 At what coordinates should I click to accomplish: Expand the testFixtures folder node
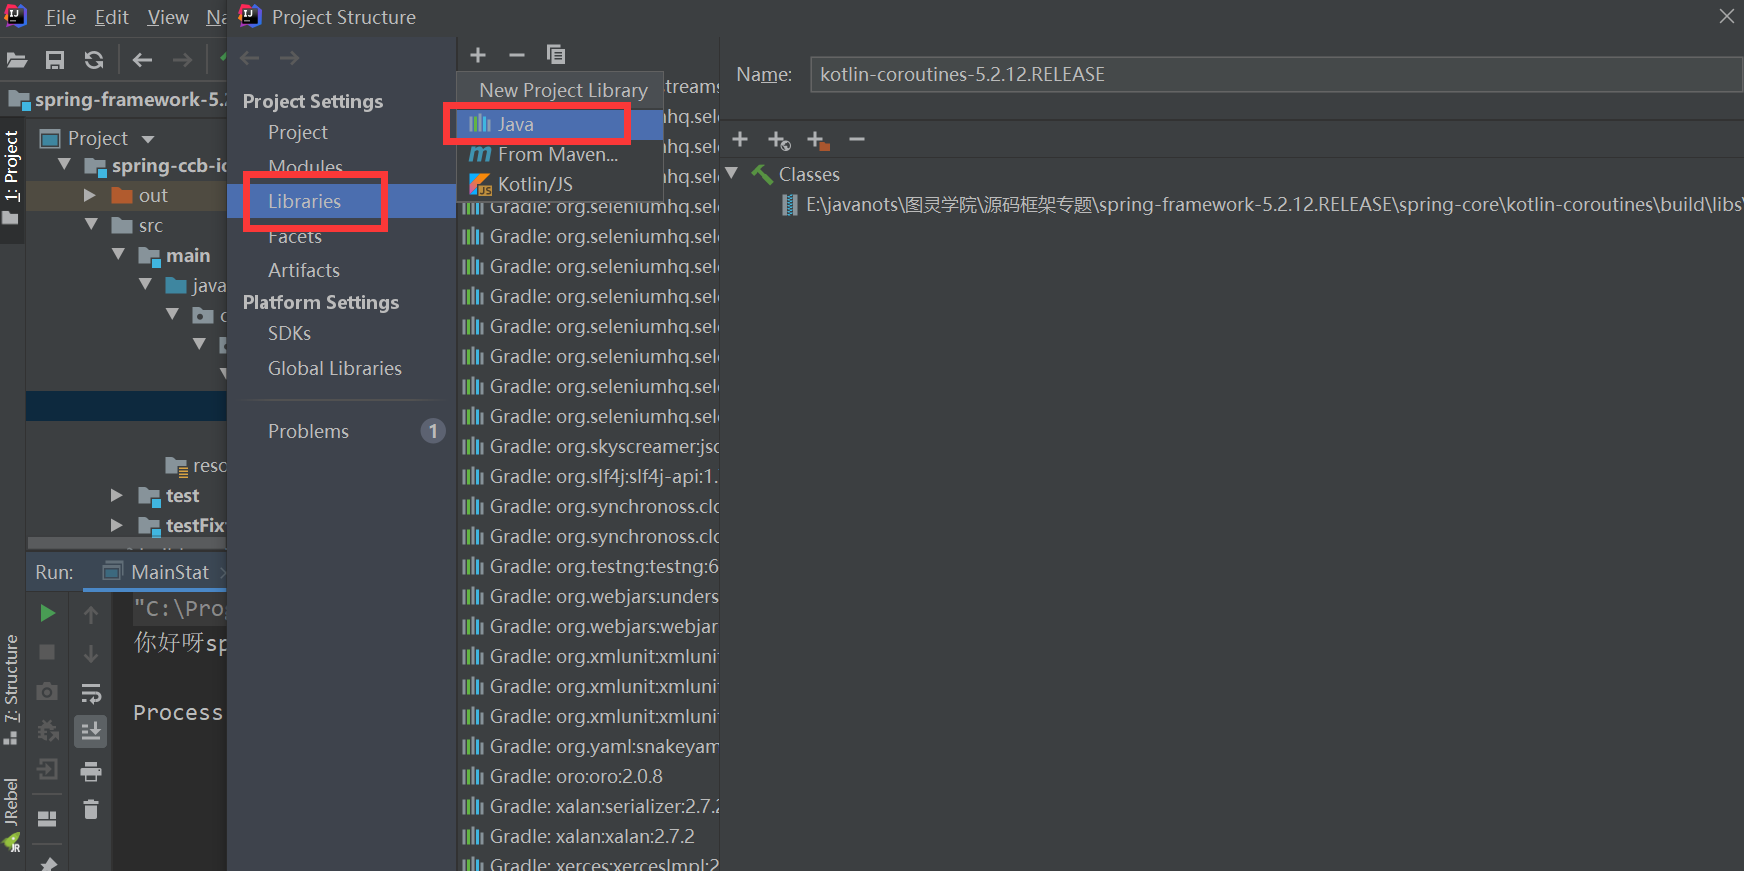[x=117, y=525]
